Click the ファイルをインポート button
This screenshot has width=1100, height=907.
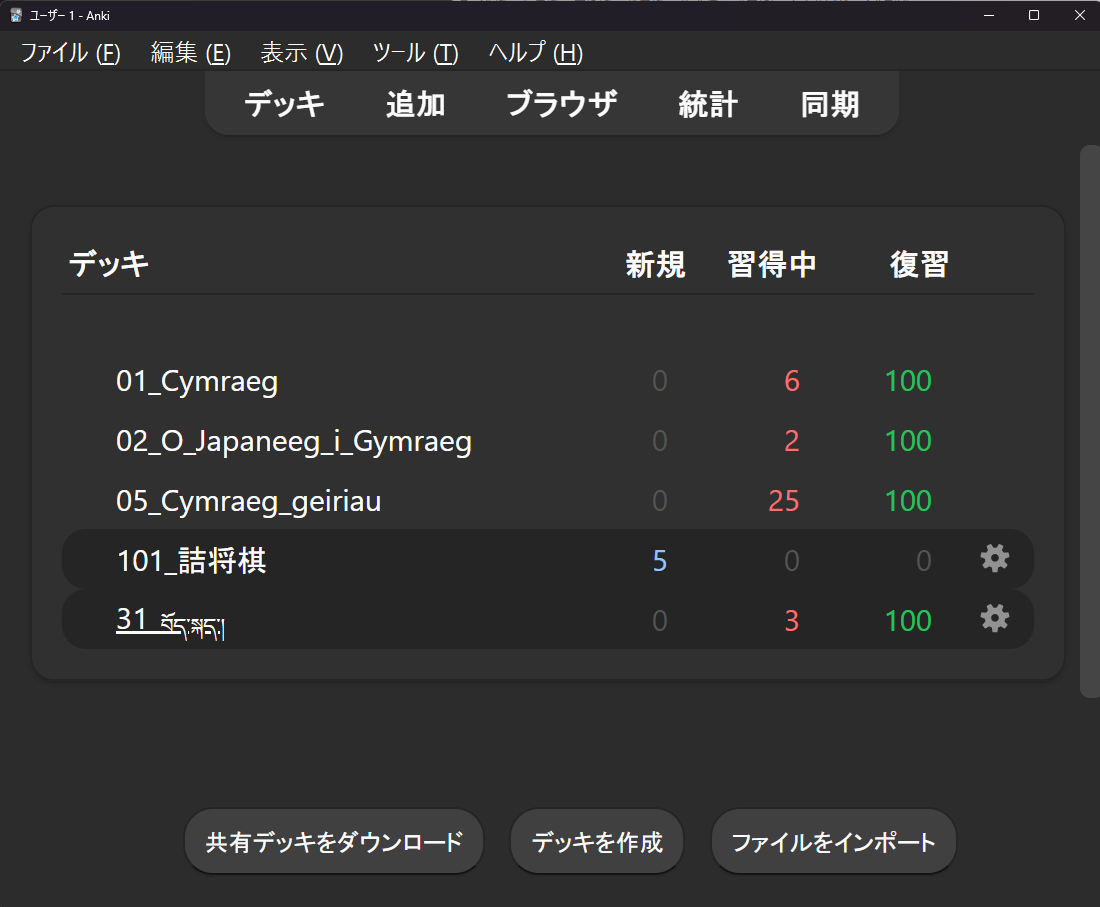[x=833, y=842]
